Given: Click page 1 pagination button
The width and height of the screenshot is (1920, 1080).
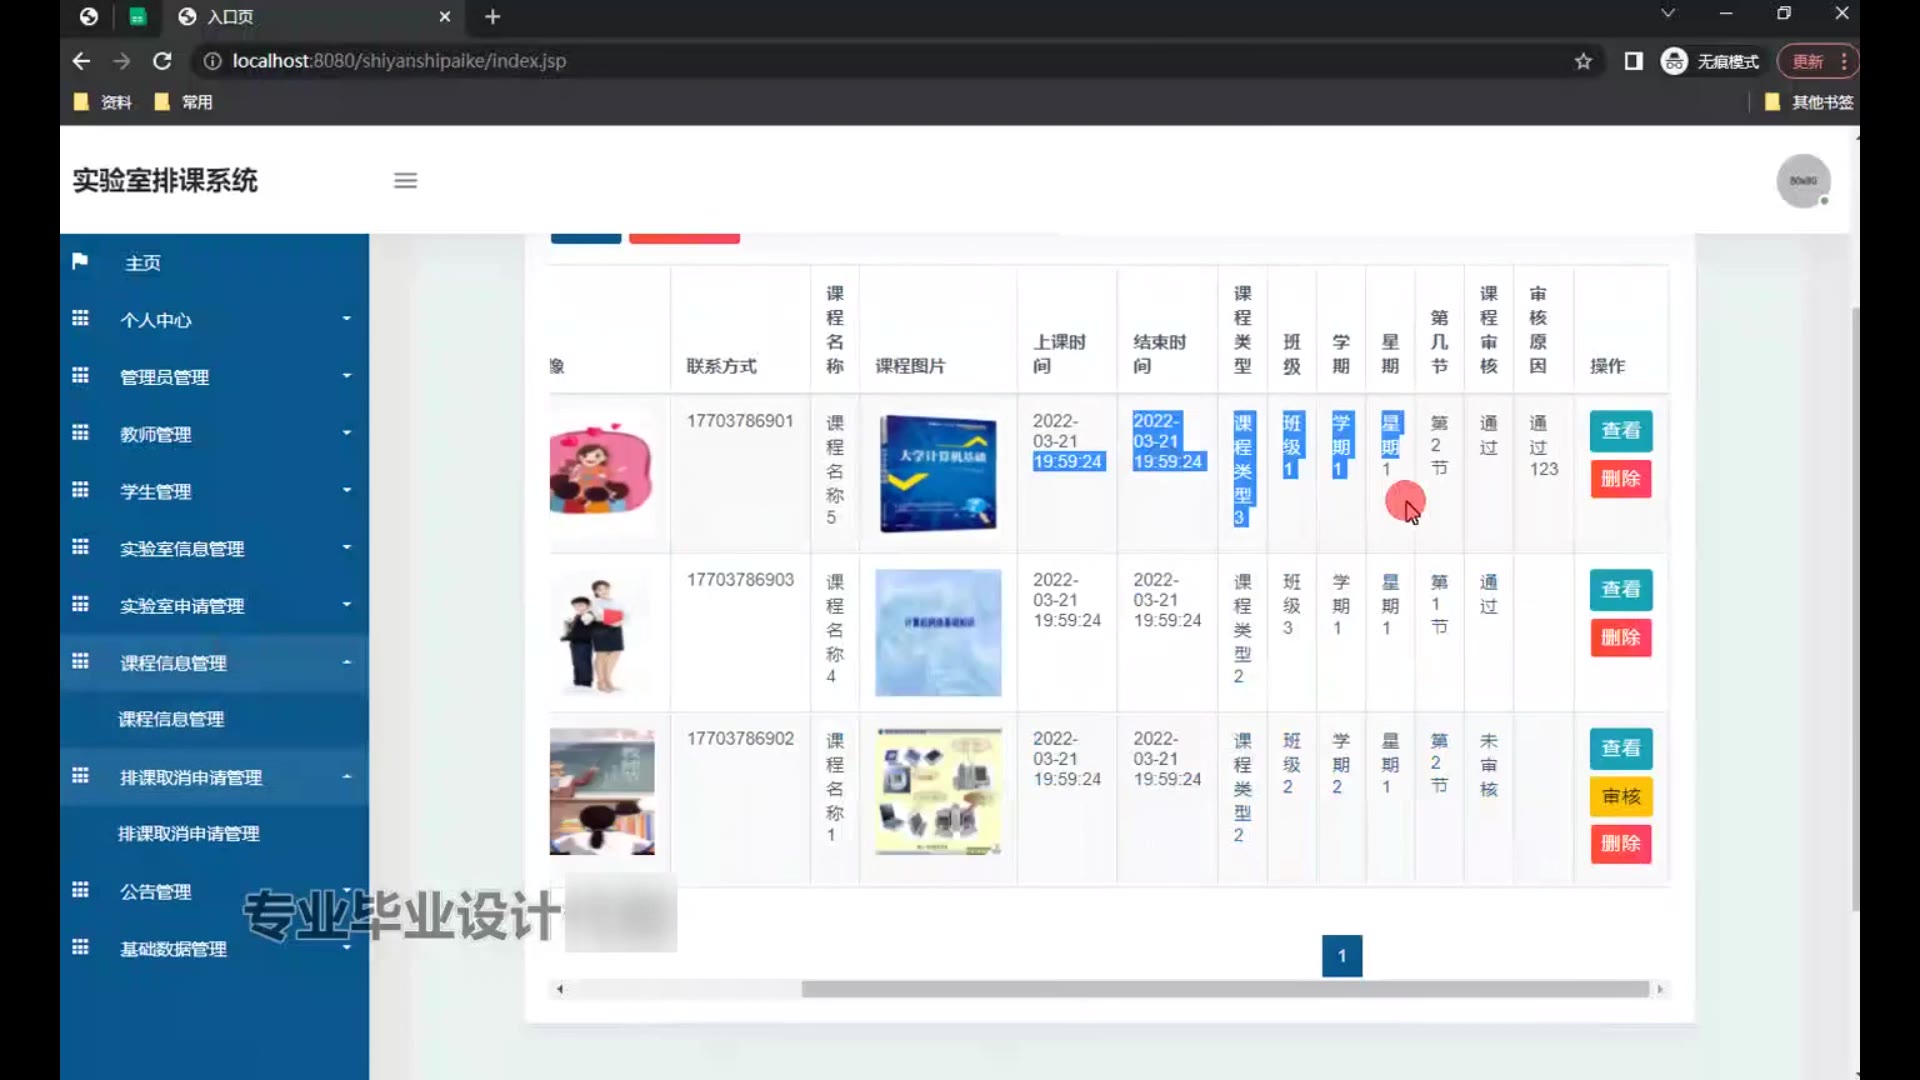Looking at the screenshot, I should click(1341, 956).
